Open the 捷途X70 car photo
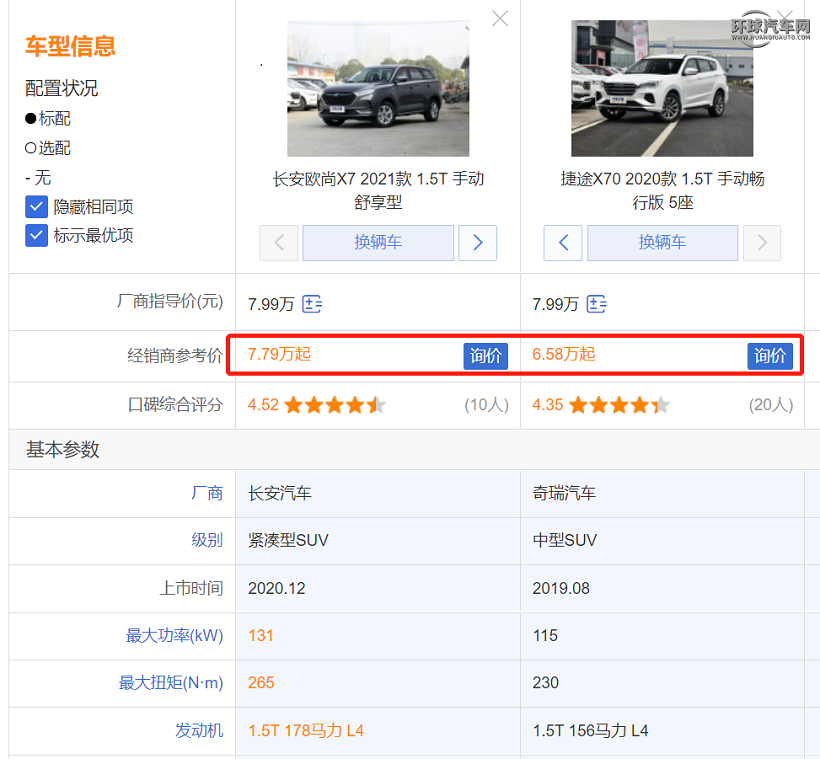The width and height of the screenshot is (820, 759). (x=662, y=88)
